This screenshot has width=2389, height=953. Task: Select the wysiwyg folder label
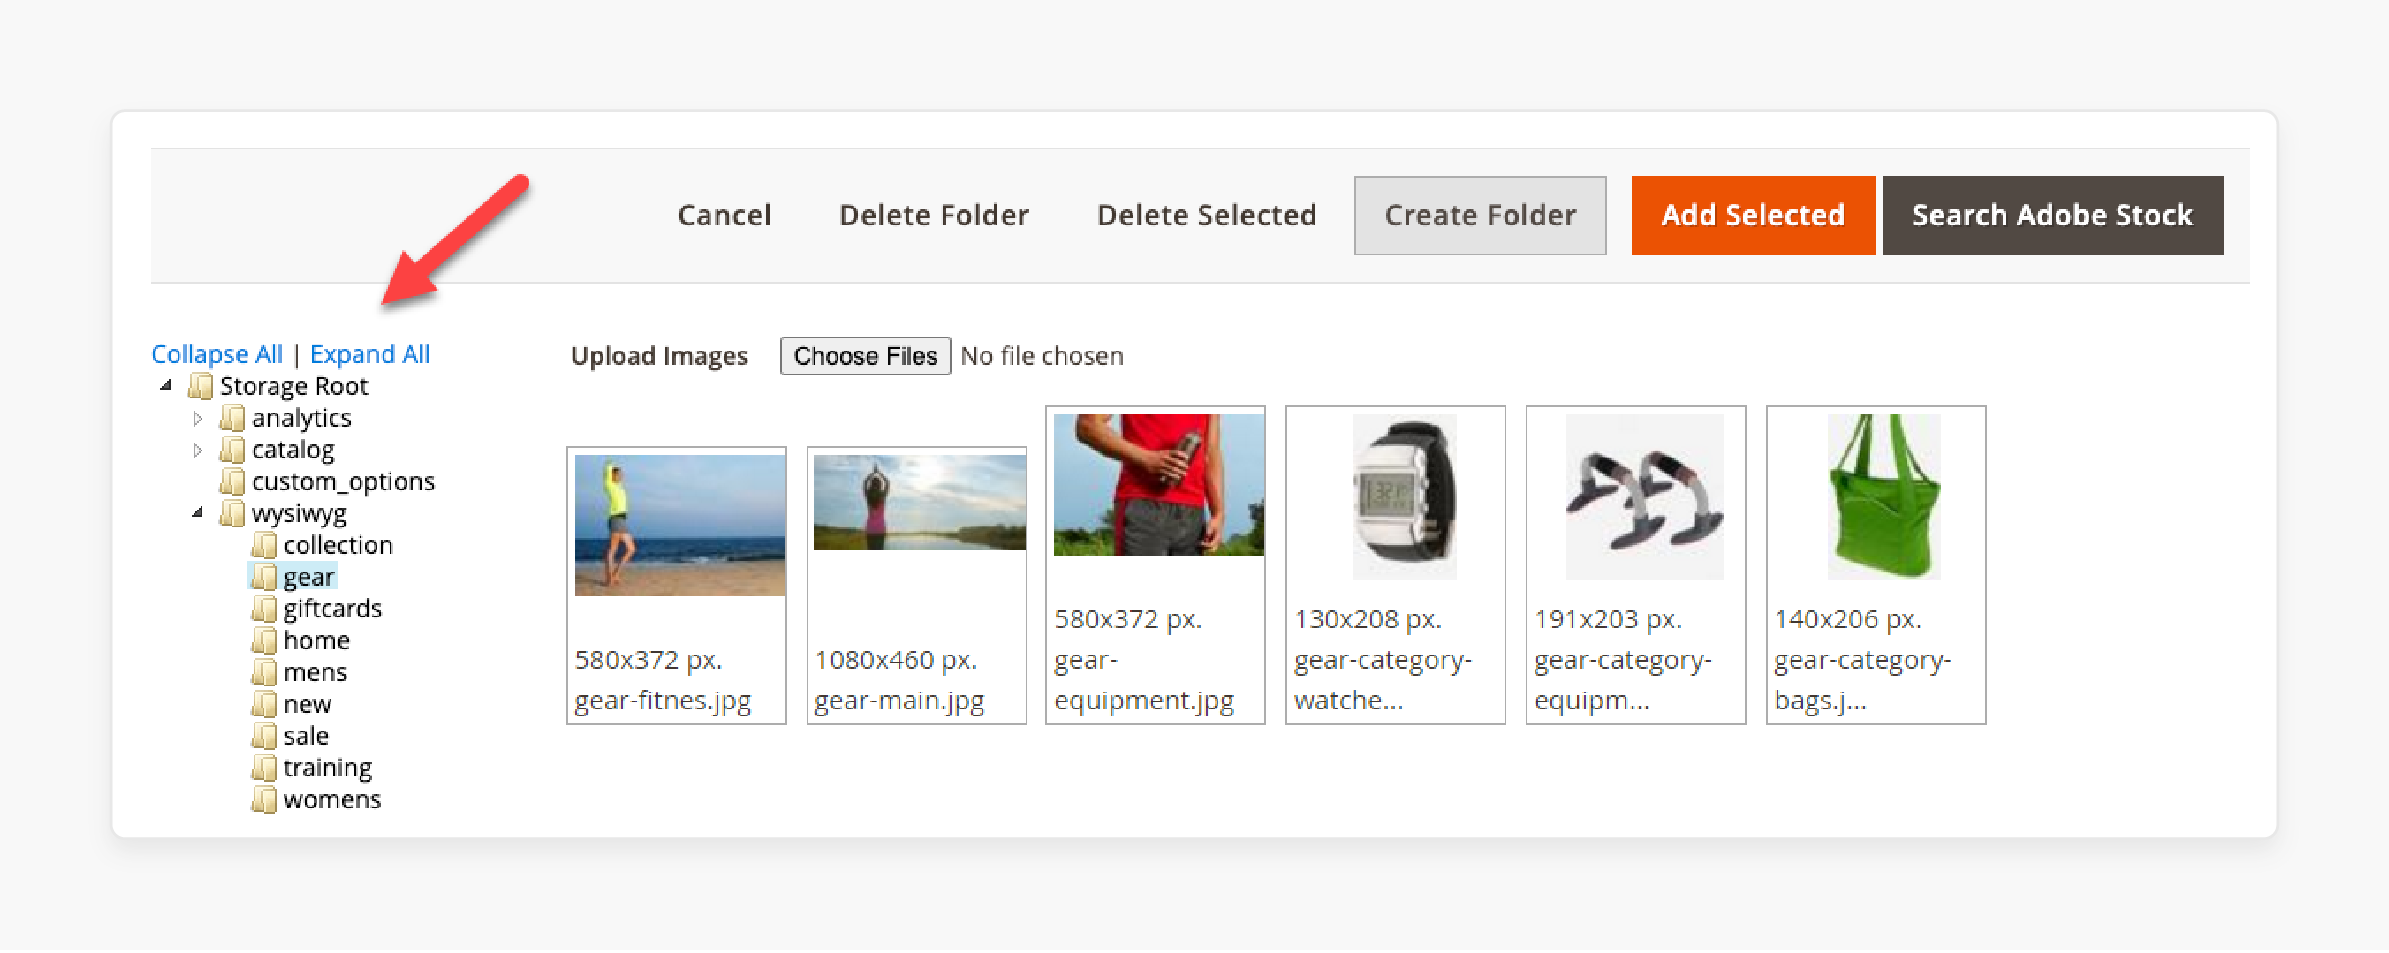pos(299,514)
